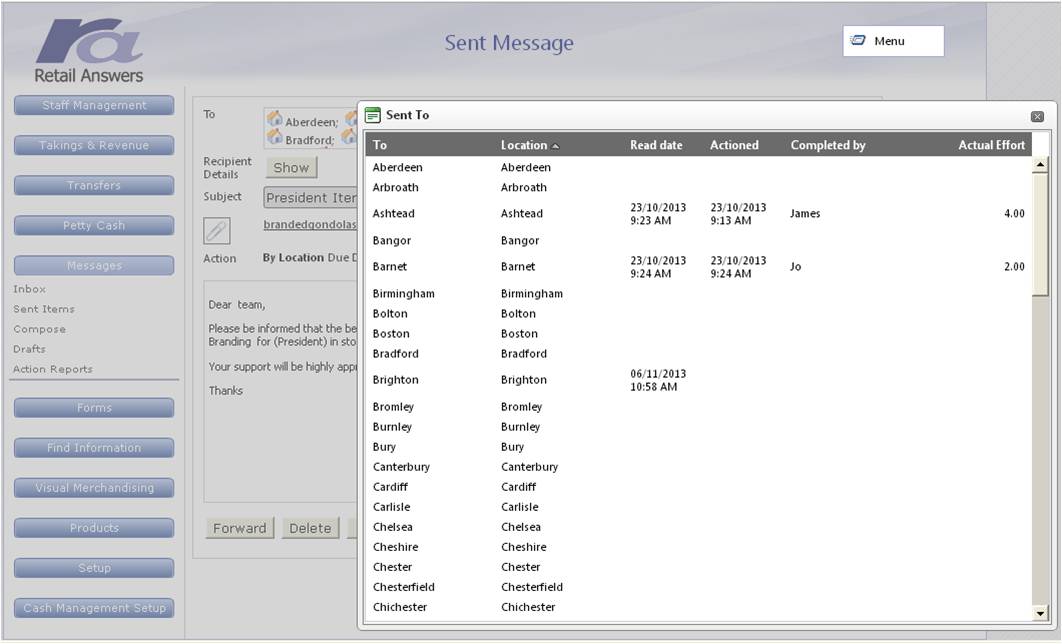1062x644 pixels.
Task: Sort by the To column header
Action: click(380, 145)
